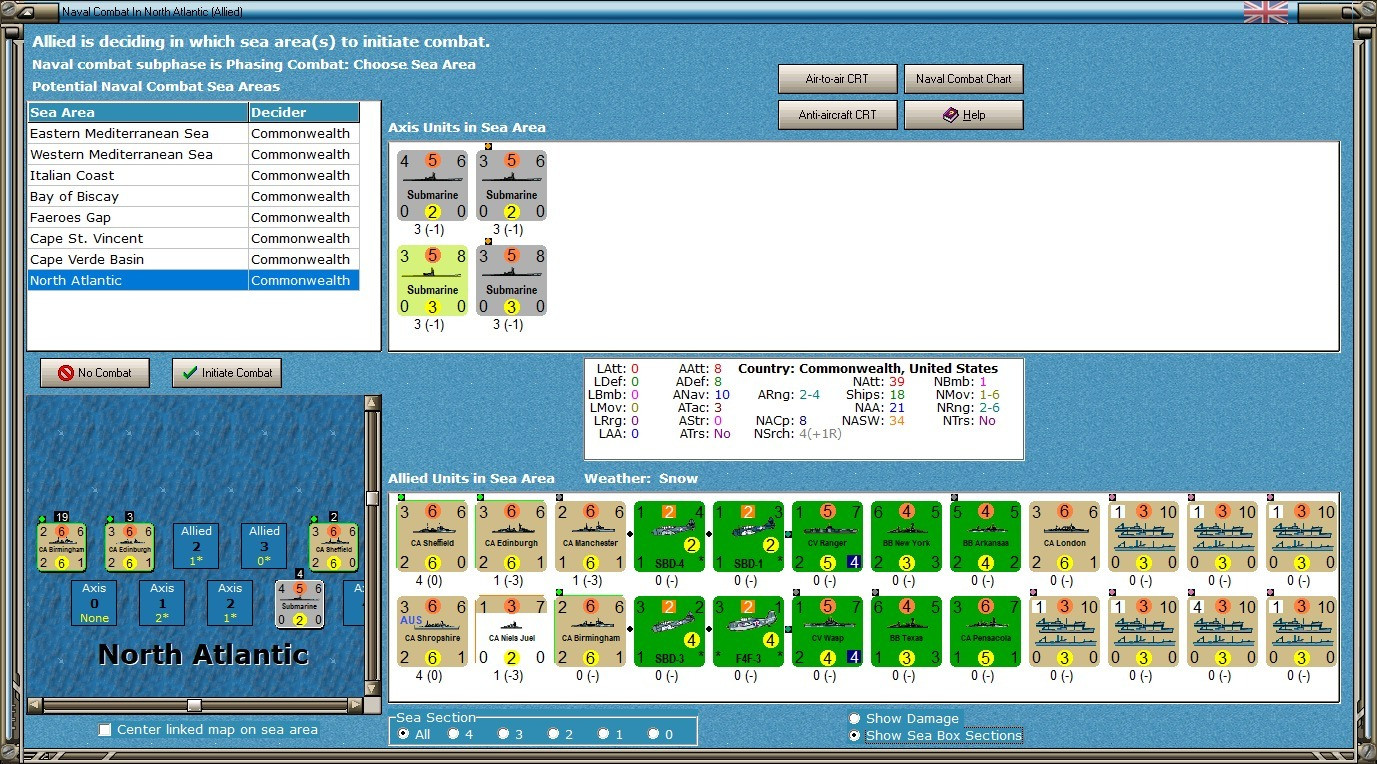Select the SBD-1 aircraft counter
This screenshot has width=1377, height=764.
[748, 536]
